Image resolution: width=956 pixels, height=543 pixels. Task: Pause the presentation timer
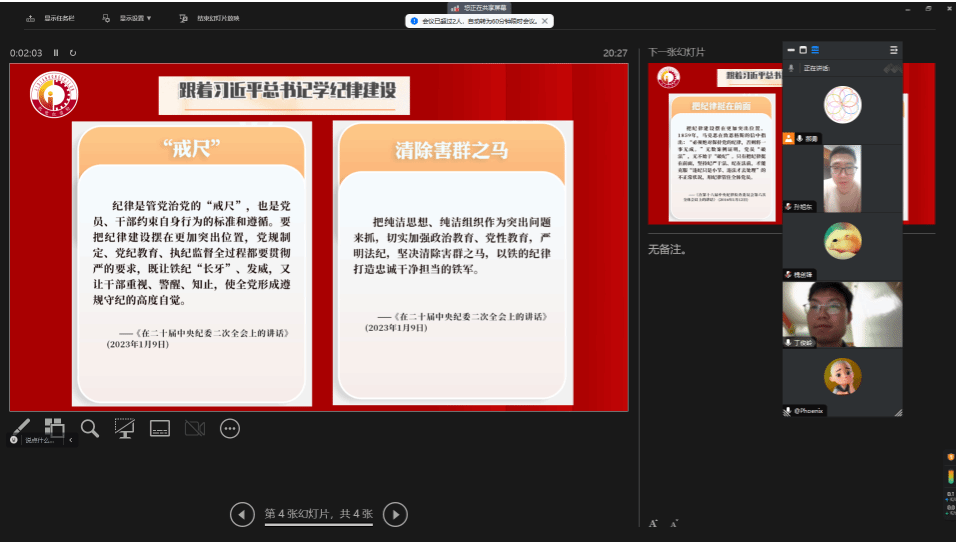(x=56, y=53)
